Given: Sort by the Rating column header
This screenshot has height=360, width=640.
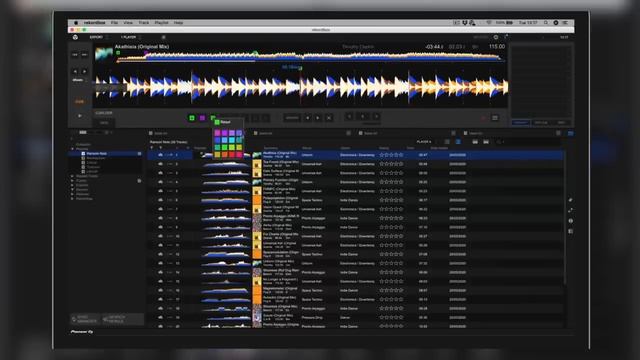Looking at the screenshot, I should click(x=384, y=148).
